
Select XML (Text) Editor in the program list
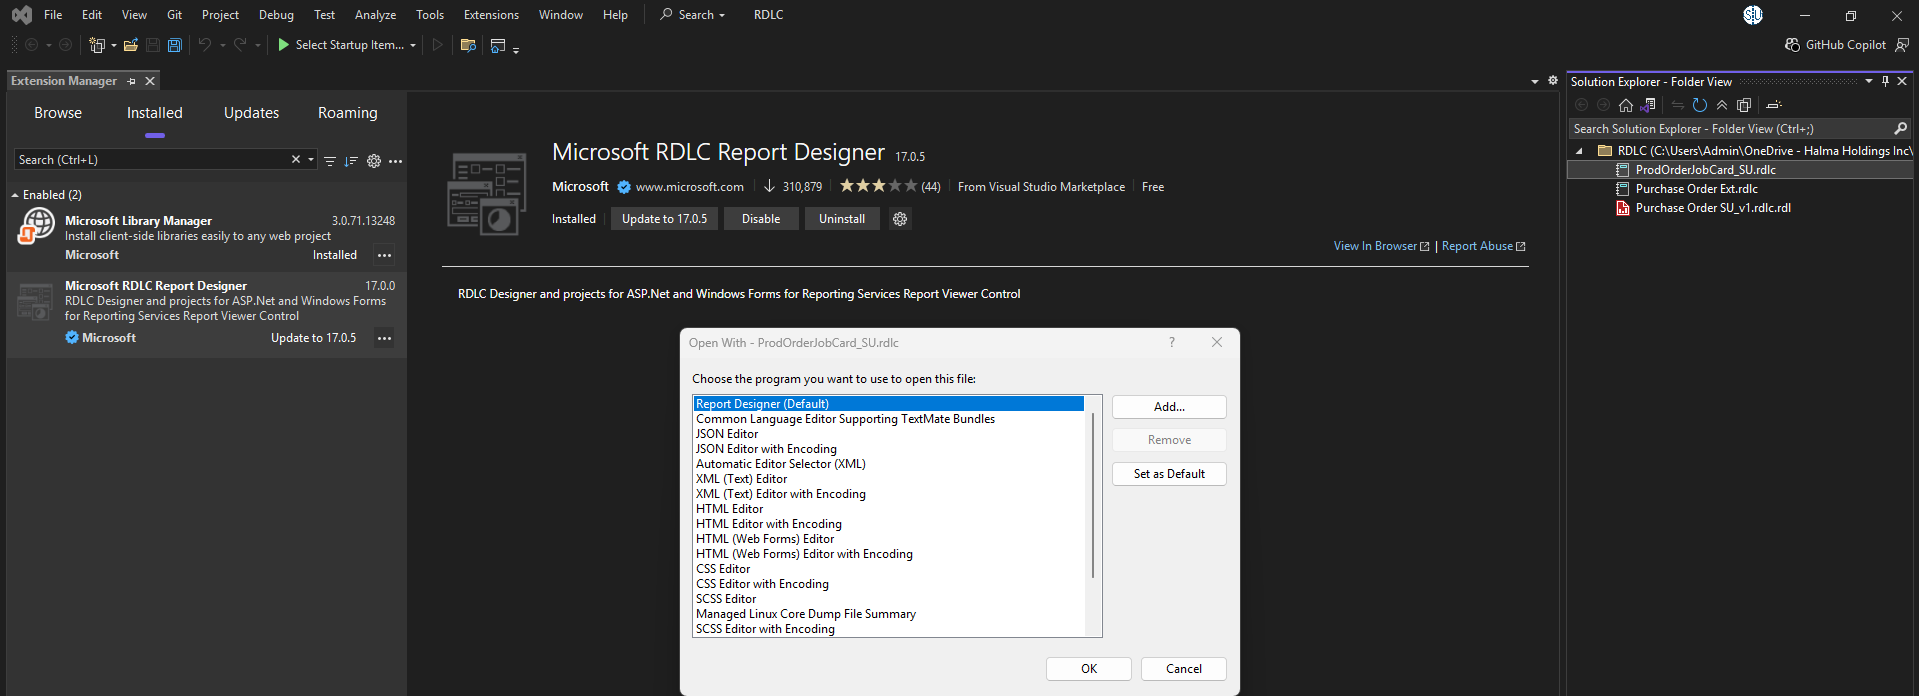[741, 479]
